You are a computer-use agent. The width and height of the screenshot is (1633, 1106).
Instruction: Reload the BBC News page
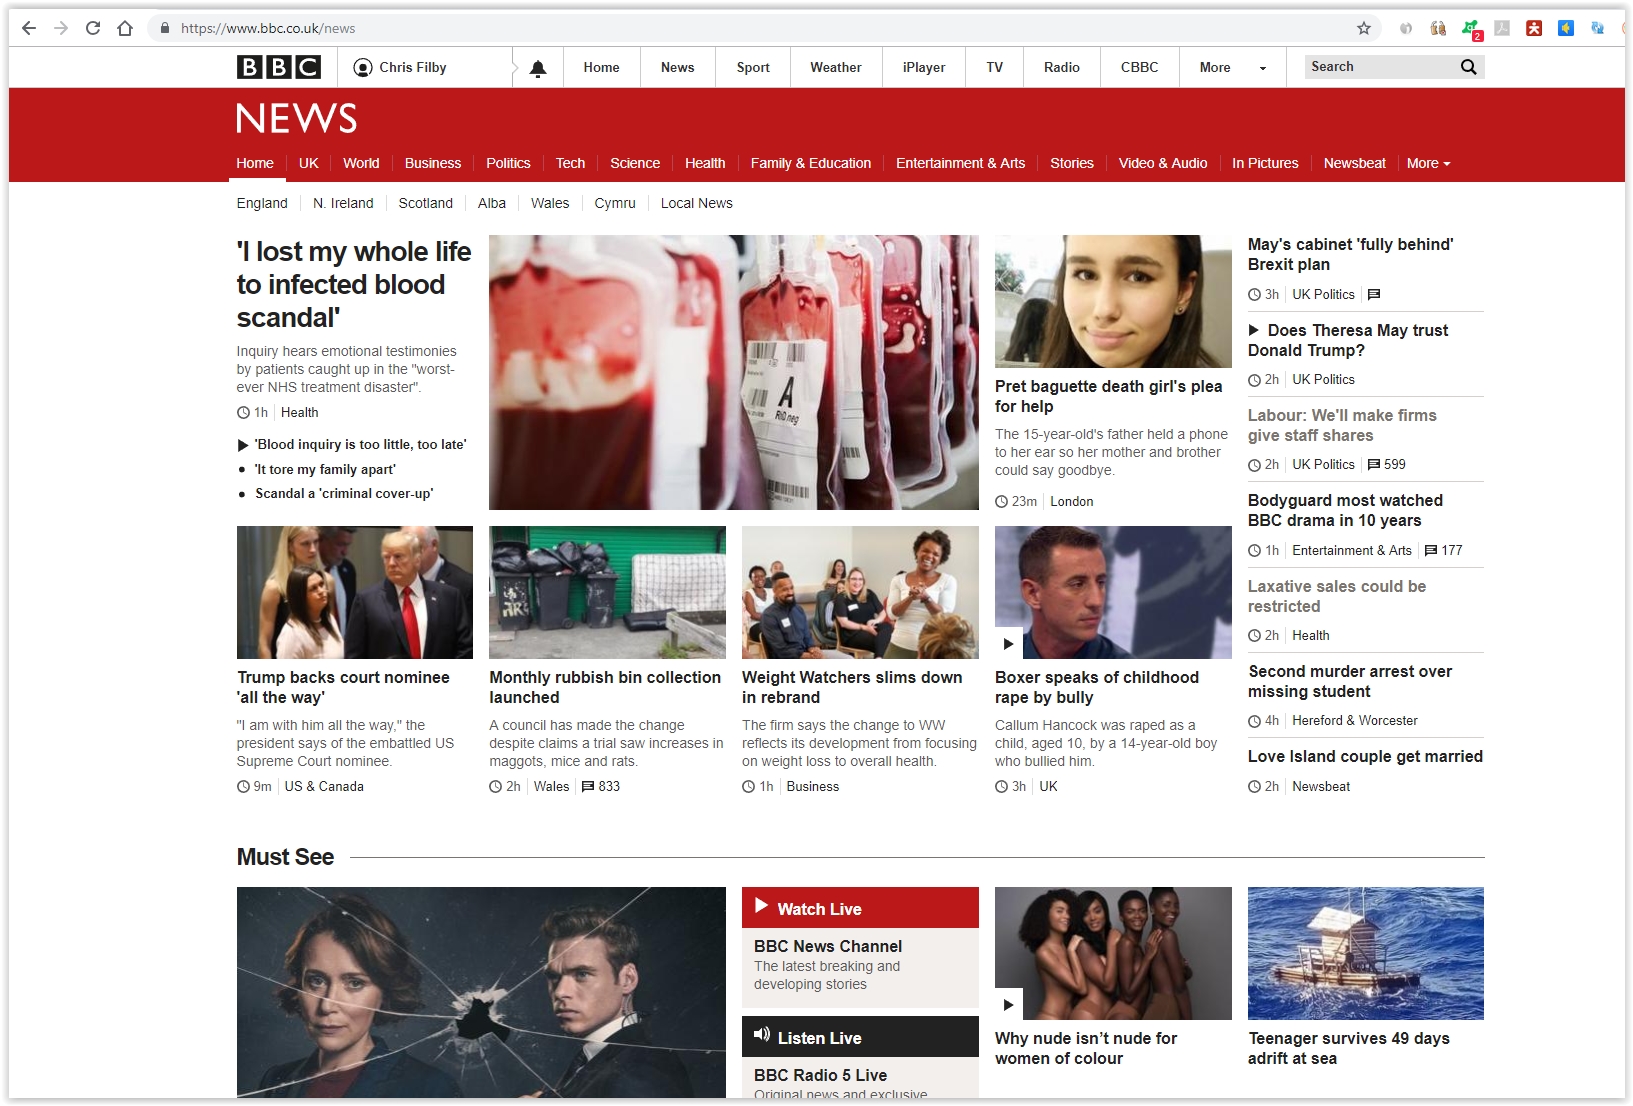[x=93, y=28]
